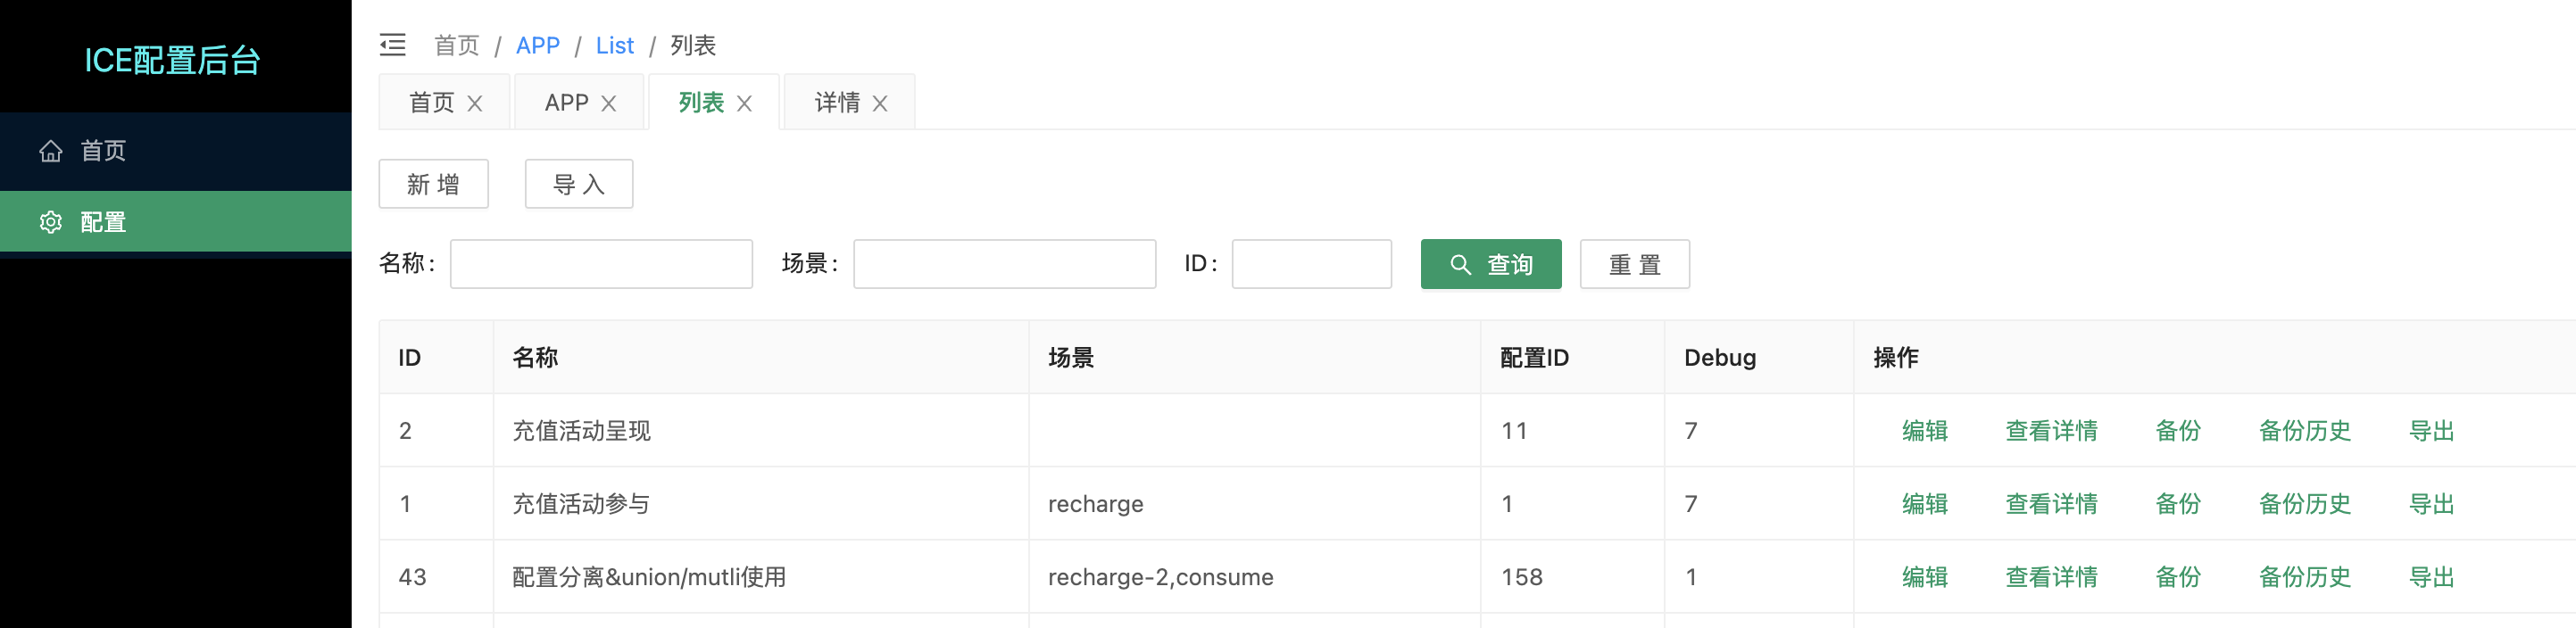Click 导出 for 配置分离&union/mutli使用 row
Viewport: 2576px width, 628px height.
2432,577
